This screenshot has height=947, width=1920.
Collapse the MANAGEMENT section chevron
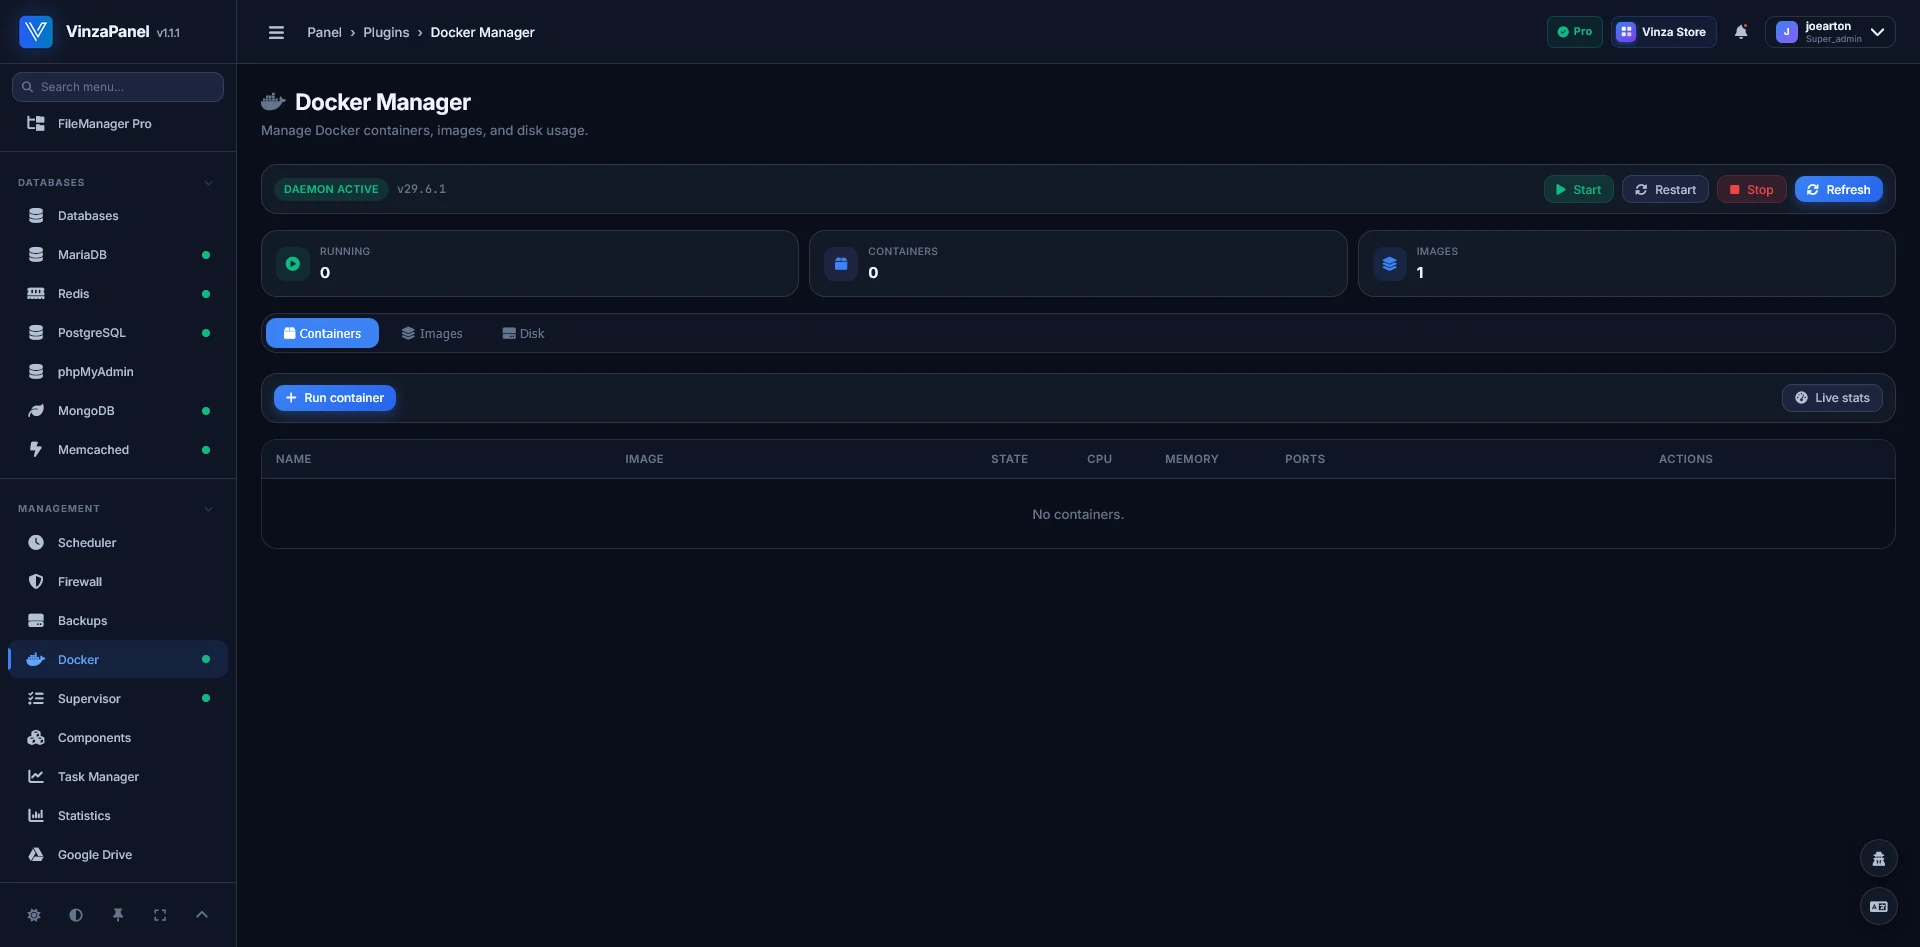tap(208, 509)
